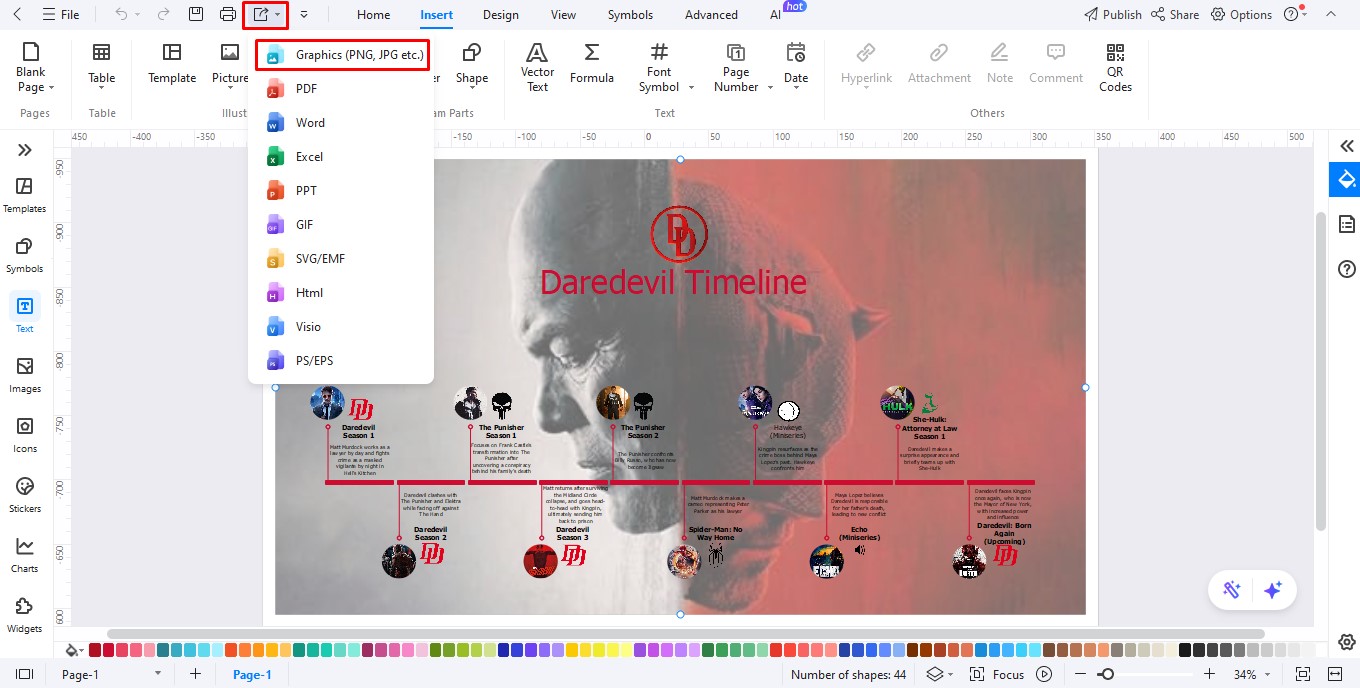Image resolution: width=1360 pixels, height=688 pixels.
Task: Open the Export dropdown icon
Action: click(x=266, y=15)
